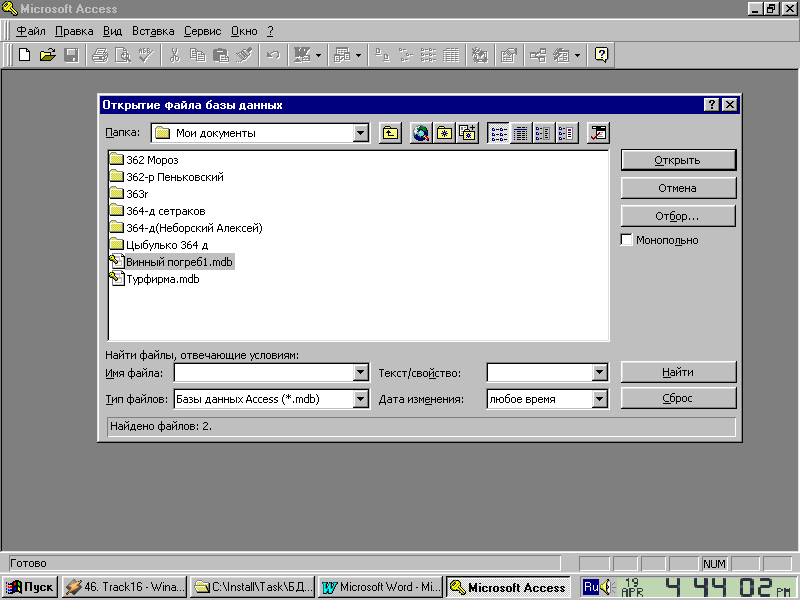Click the speaker volume tray icon
The image size is (800, 600).
pyautogui.click(x=607, y=587)
